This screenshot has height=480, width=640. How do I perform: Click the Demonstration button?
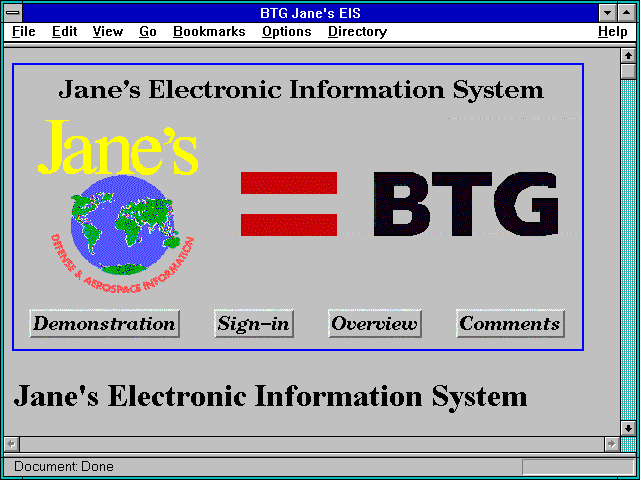click(104, 324)
